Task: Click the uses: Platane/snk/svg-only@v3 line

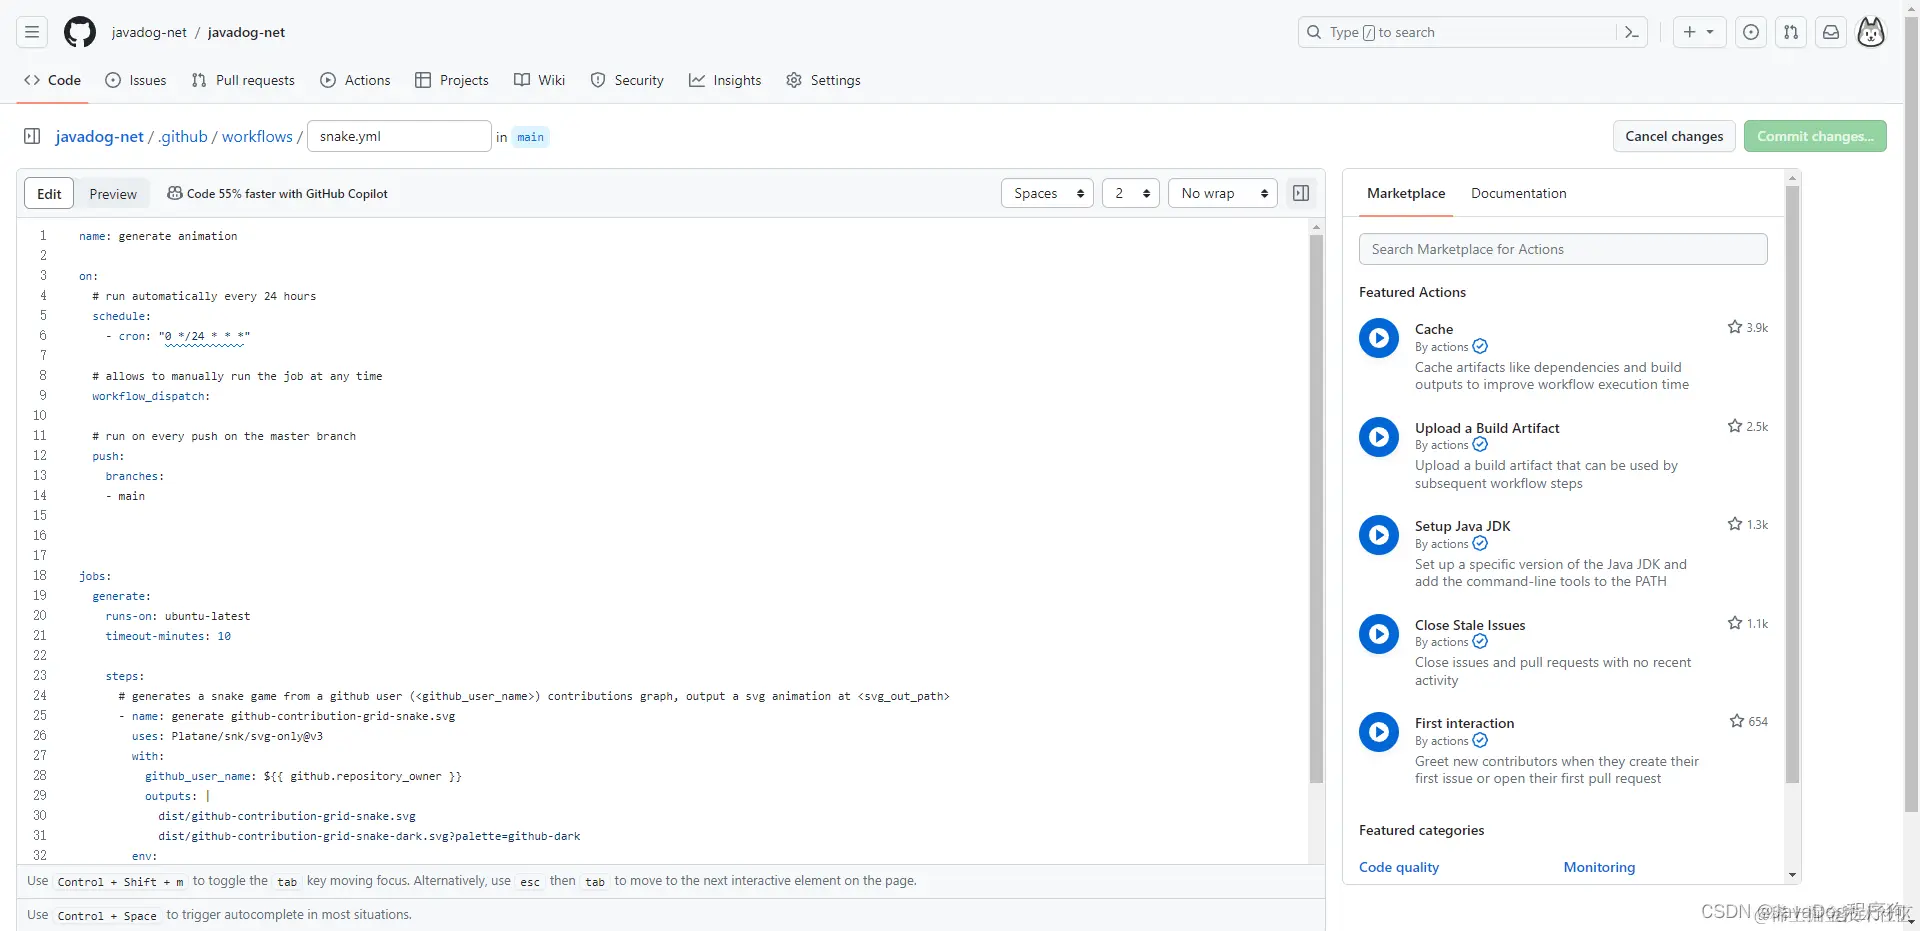Action: [x=227, y=736]
